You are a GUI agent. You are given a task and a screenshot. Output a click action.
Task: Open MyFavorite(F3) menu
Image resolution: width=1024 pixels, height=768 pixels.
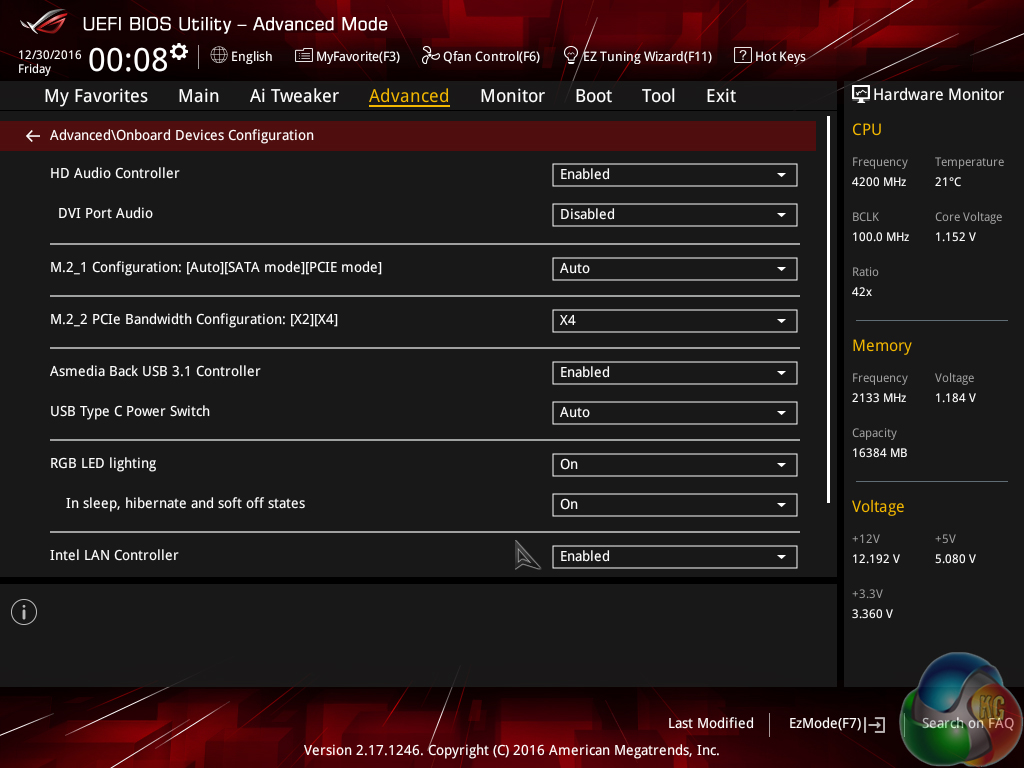point(347,56)
